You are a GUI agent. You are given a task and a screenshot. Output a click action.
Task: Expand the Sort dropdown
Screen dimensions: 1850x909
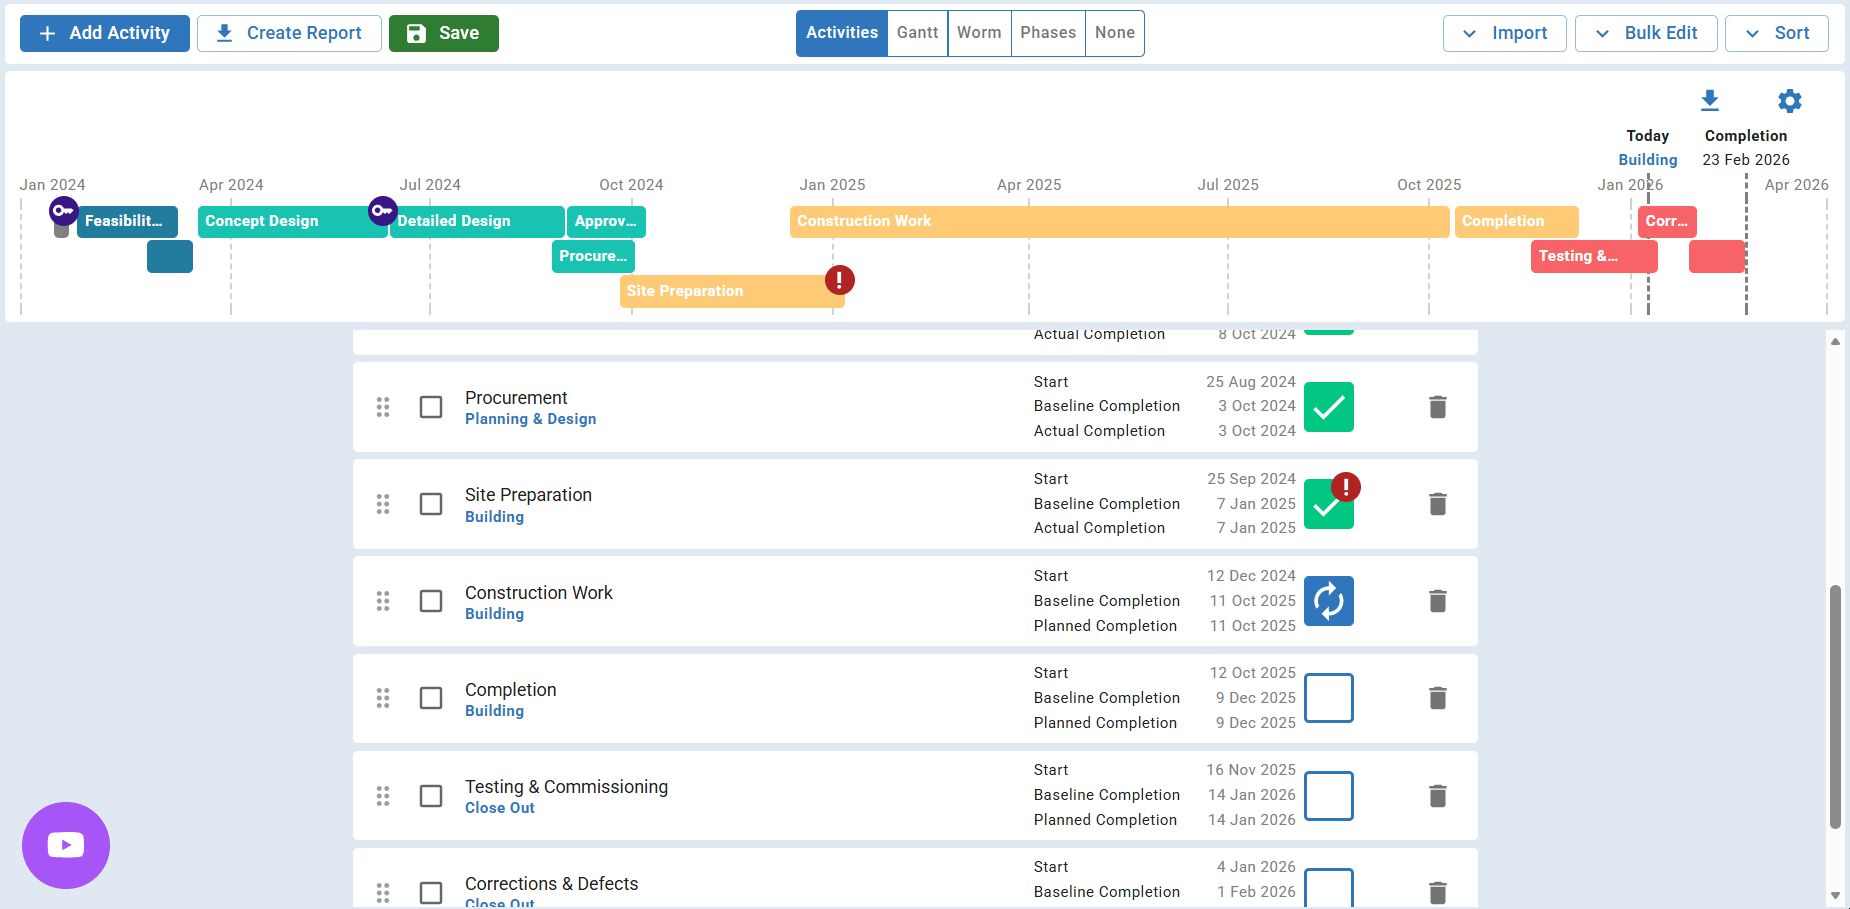tap(1776, 33)
